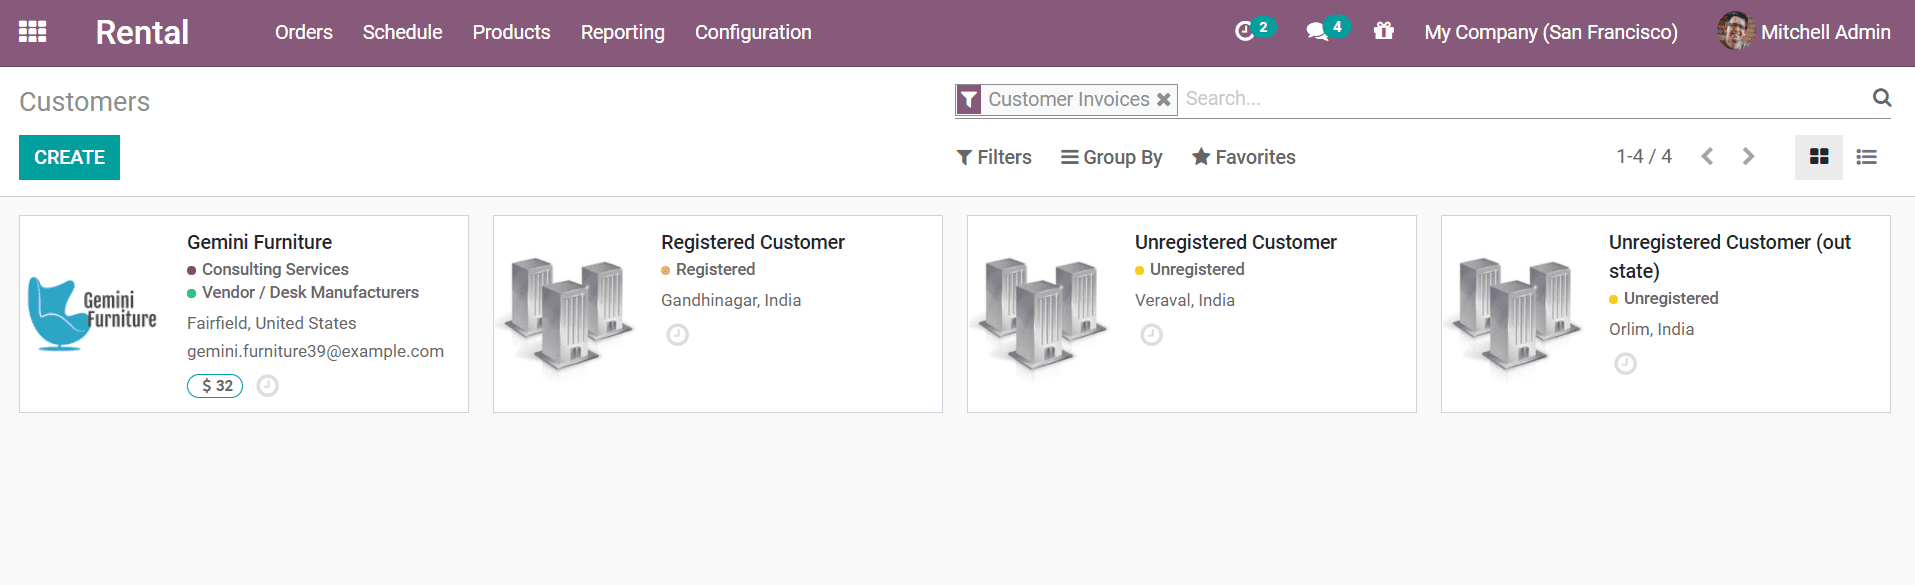Click Mitchell Admin avatar picture
1915x585 pixels.
(1736, 31)
